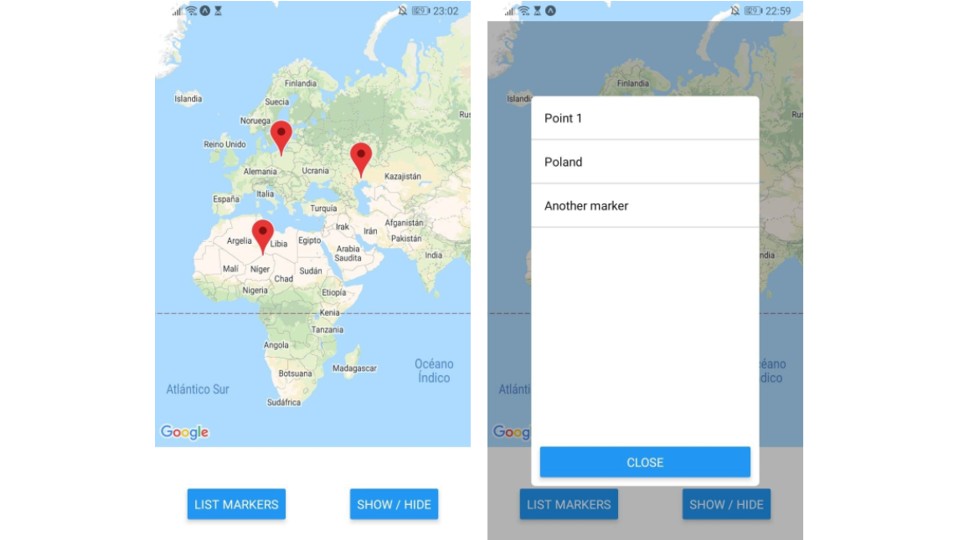Click 'Finlandia' label on right dimmed map
The height and width of the screenshot is (540, 959).
pyautogui.click(x=633, y=83)
